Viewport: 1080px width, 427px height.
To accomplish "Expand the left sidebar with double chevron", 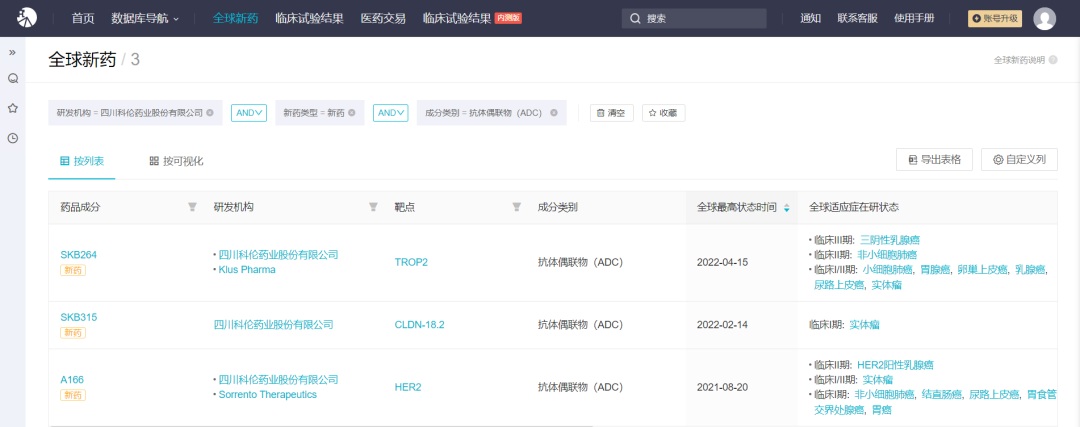I will tap(13, 51).
